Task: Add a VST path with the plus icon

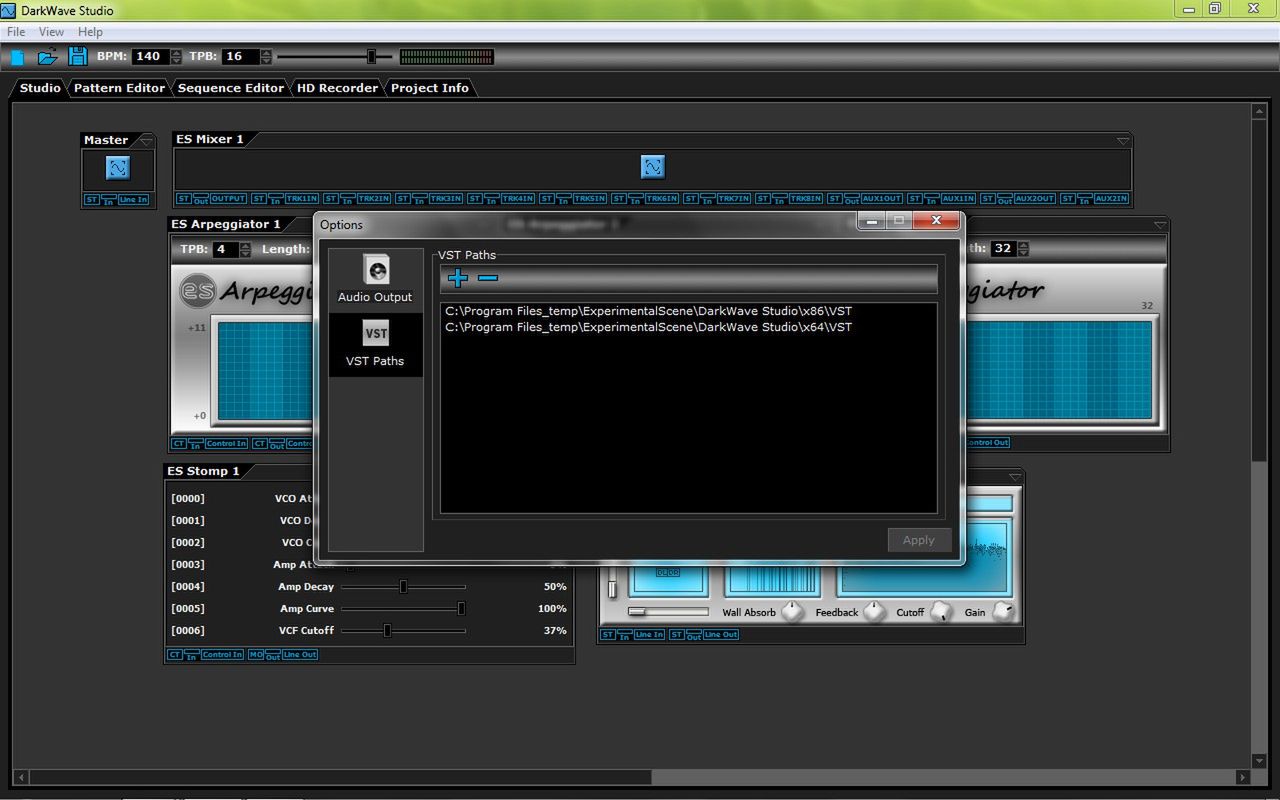Action: point(457,278)
